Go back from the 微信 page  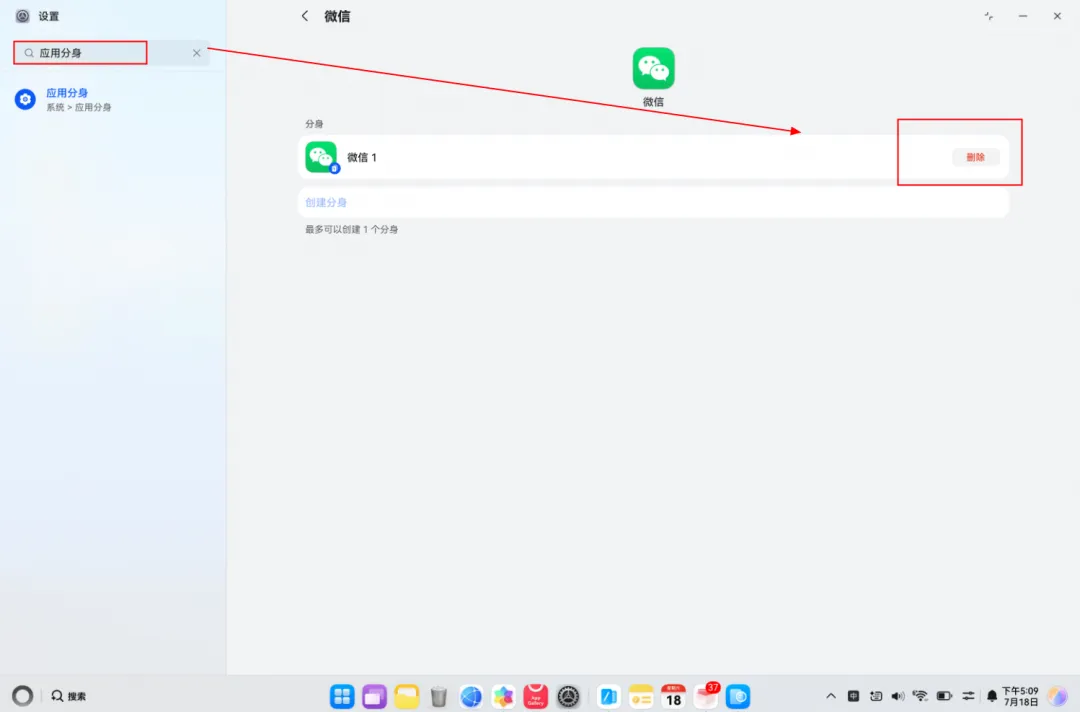(x=304, y=16)
